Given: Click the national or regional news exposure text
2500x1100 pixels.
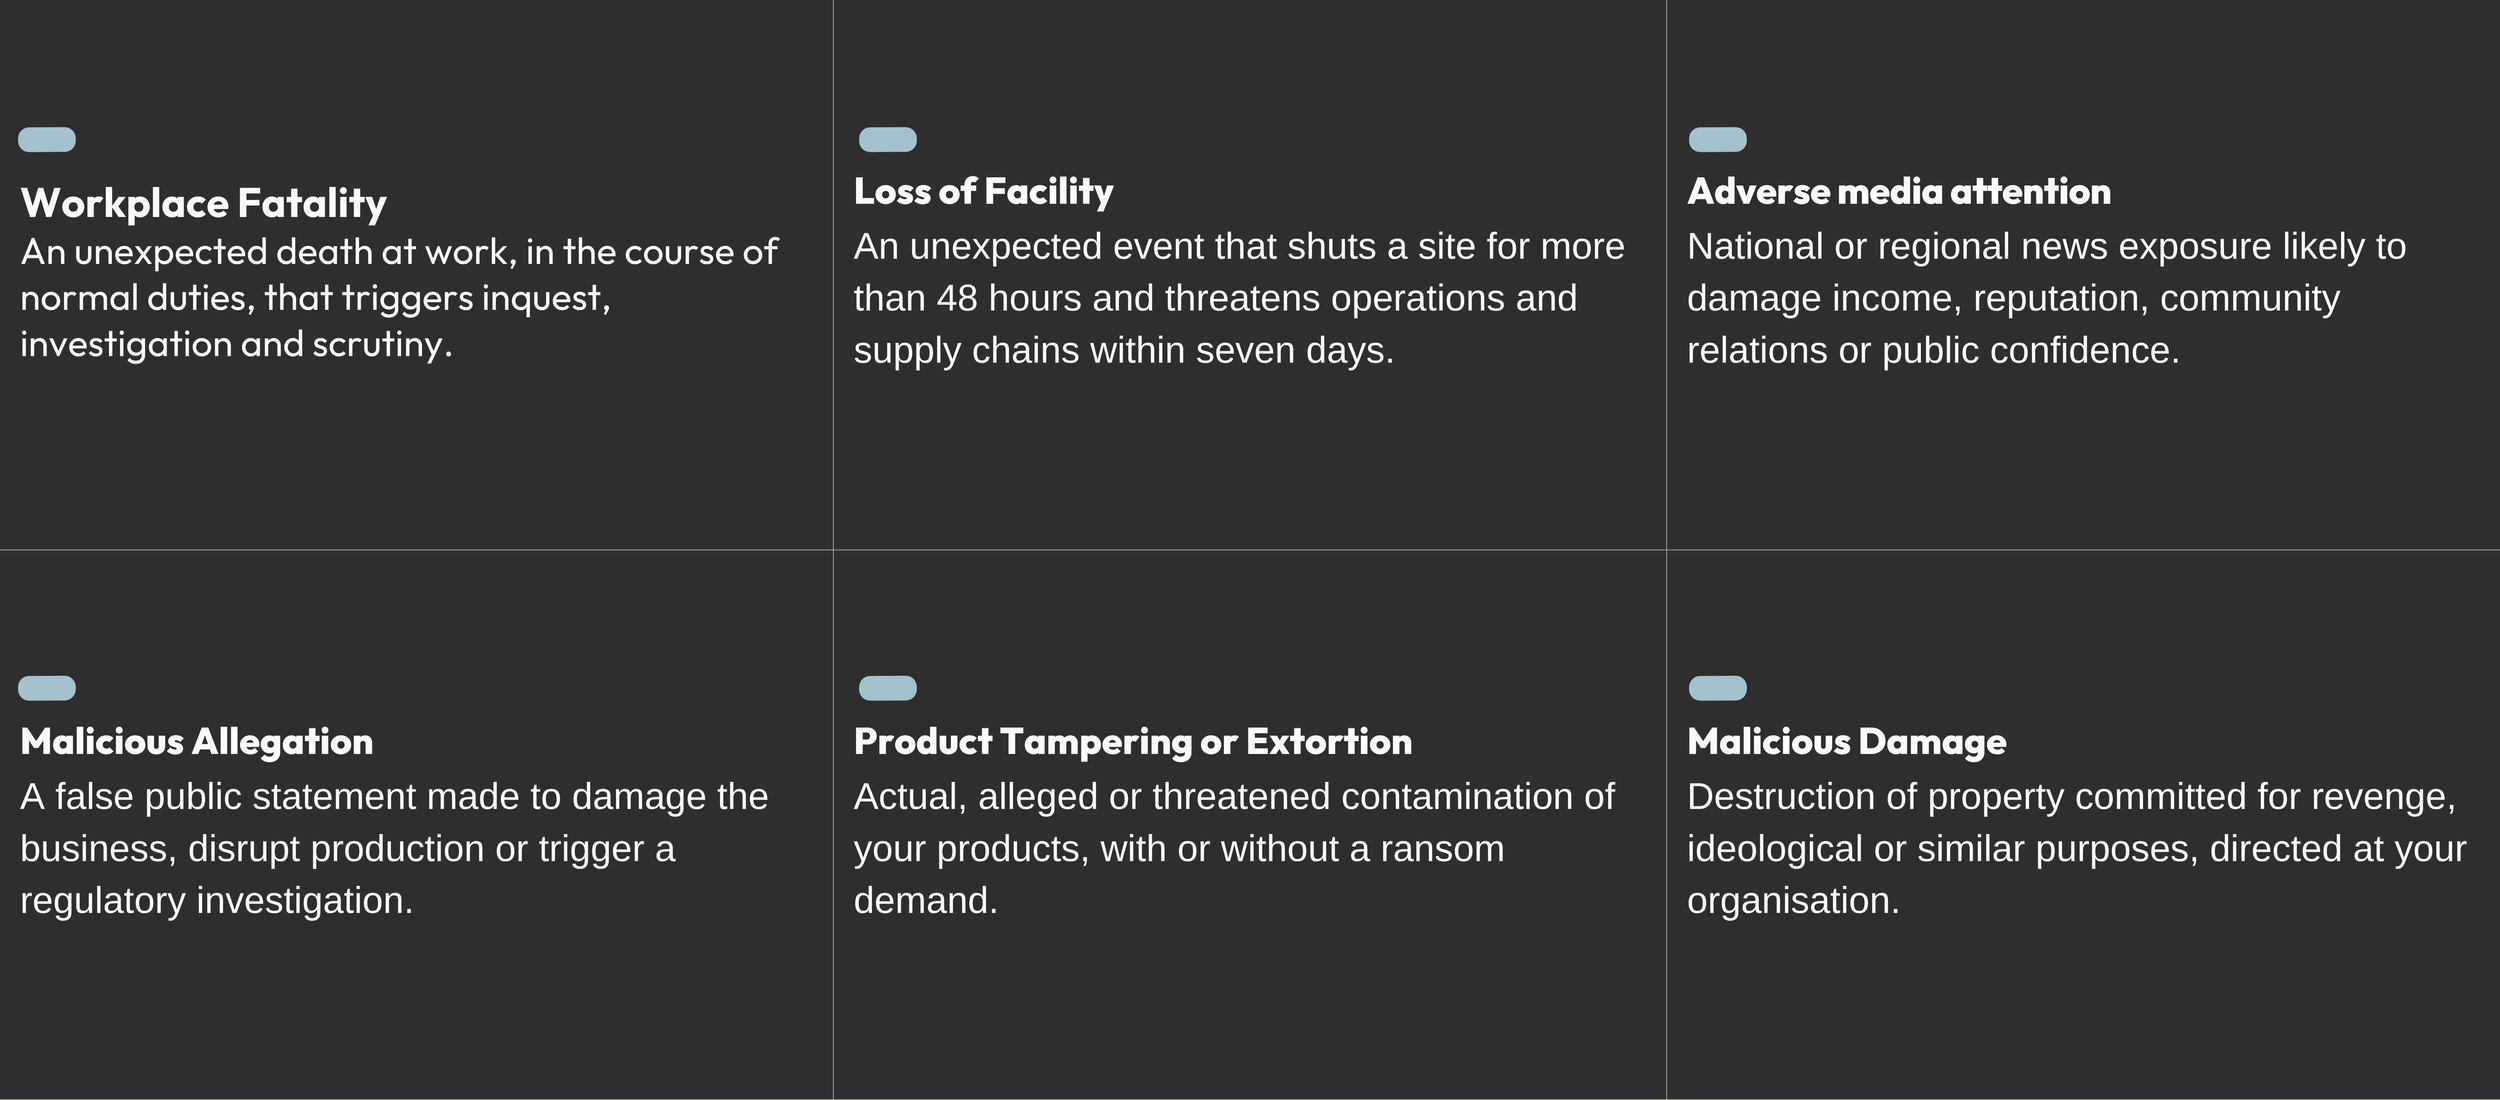Looking at the screenshot, I should coord(2046,298).
